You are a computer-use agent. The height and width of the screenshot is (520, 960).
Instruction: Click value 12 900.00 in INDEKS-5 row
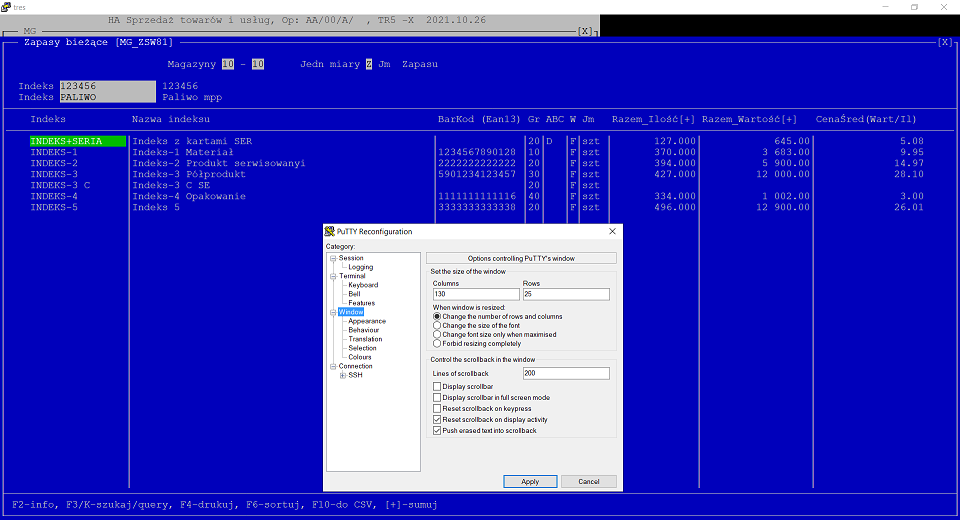click(x=782, y=207)
